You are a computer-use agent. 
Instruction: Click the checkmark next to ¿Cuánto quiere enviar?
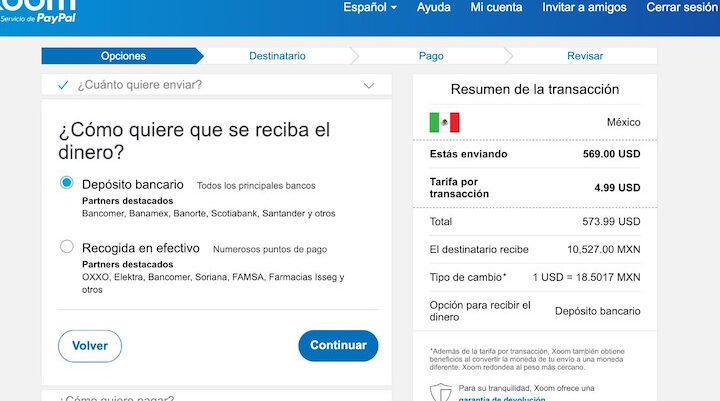pyautogui.click(x=63, y=85)
